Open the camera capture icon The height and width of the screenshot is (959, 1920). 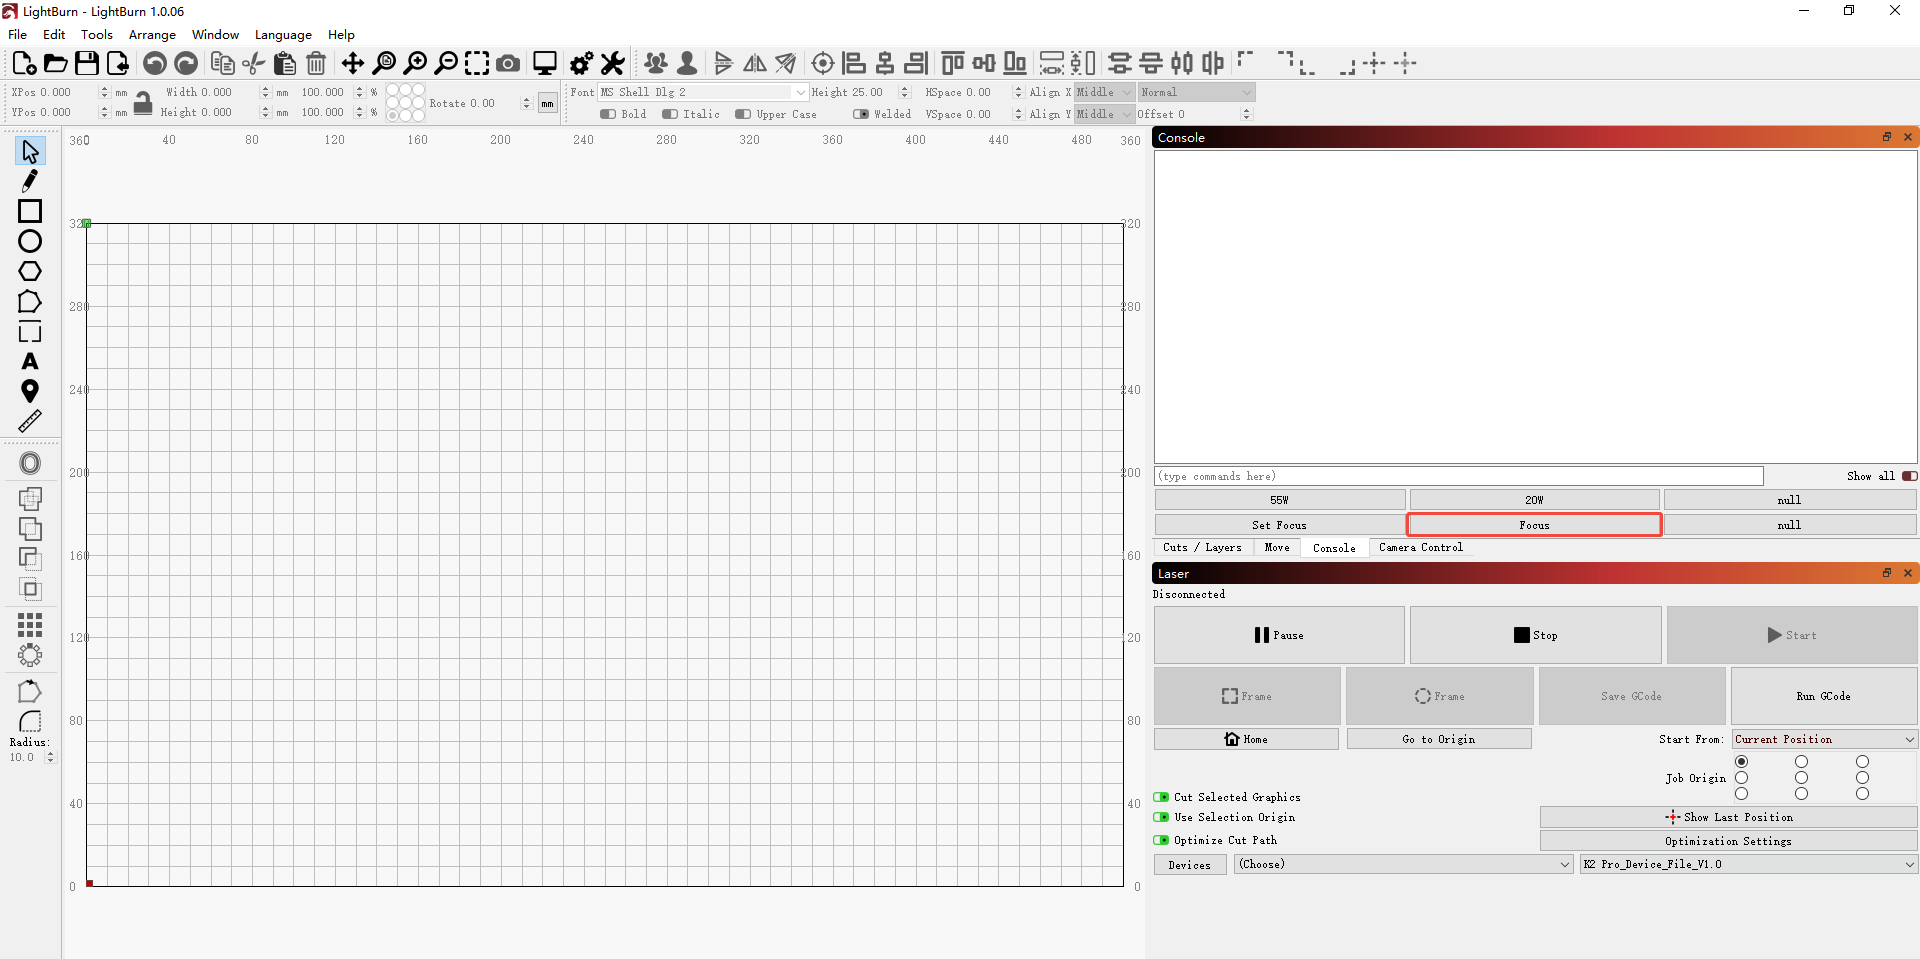click(x=508, y=64)
